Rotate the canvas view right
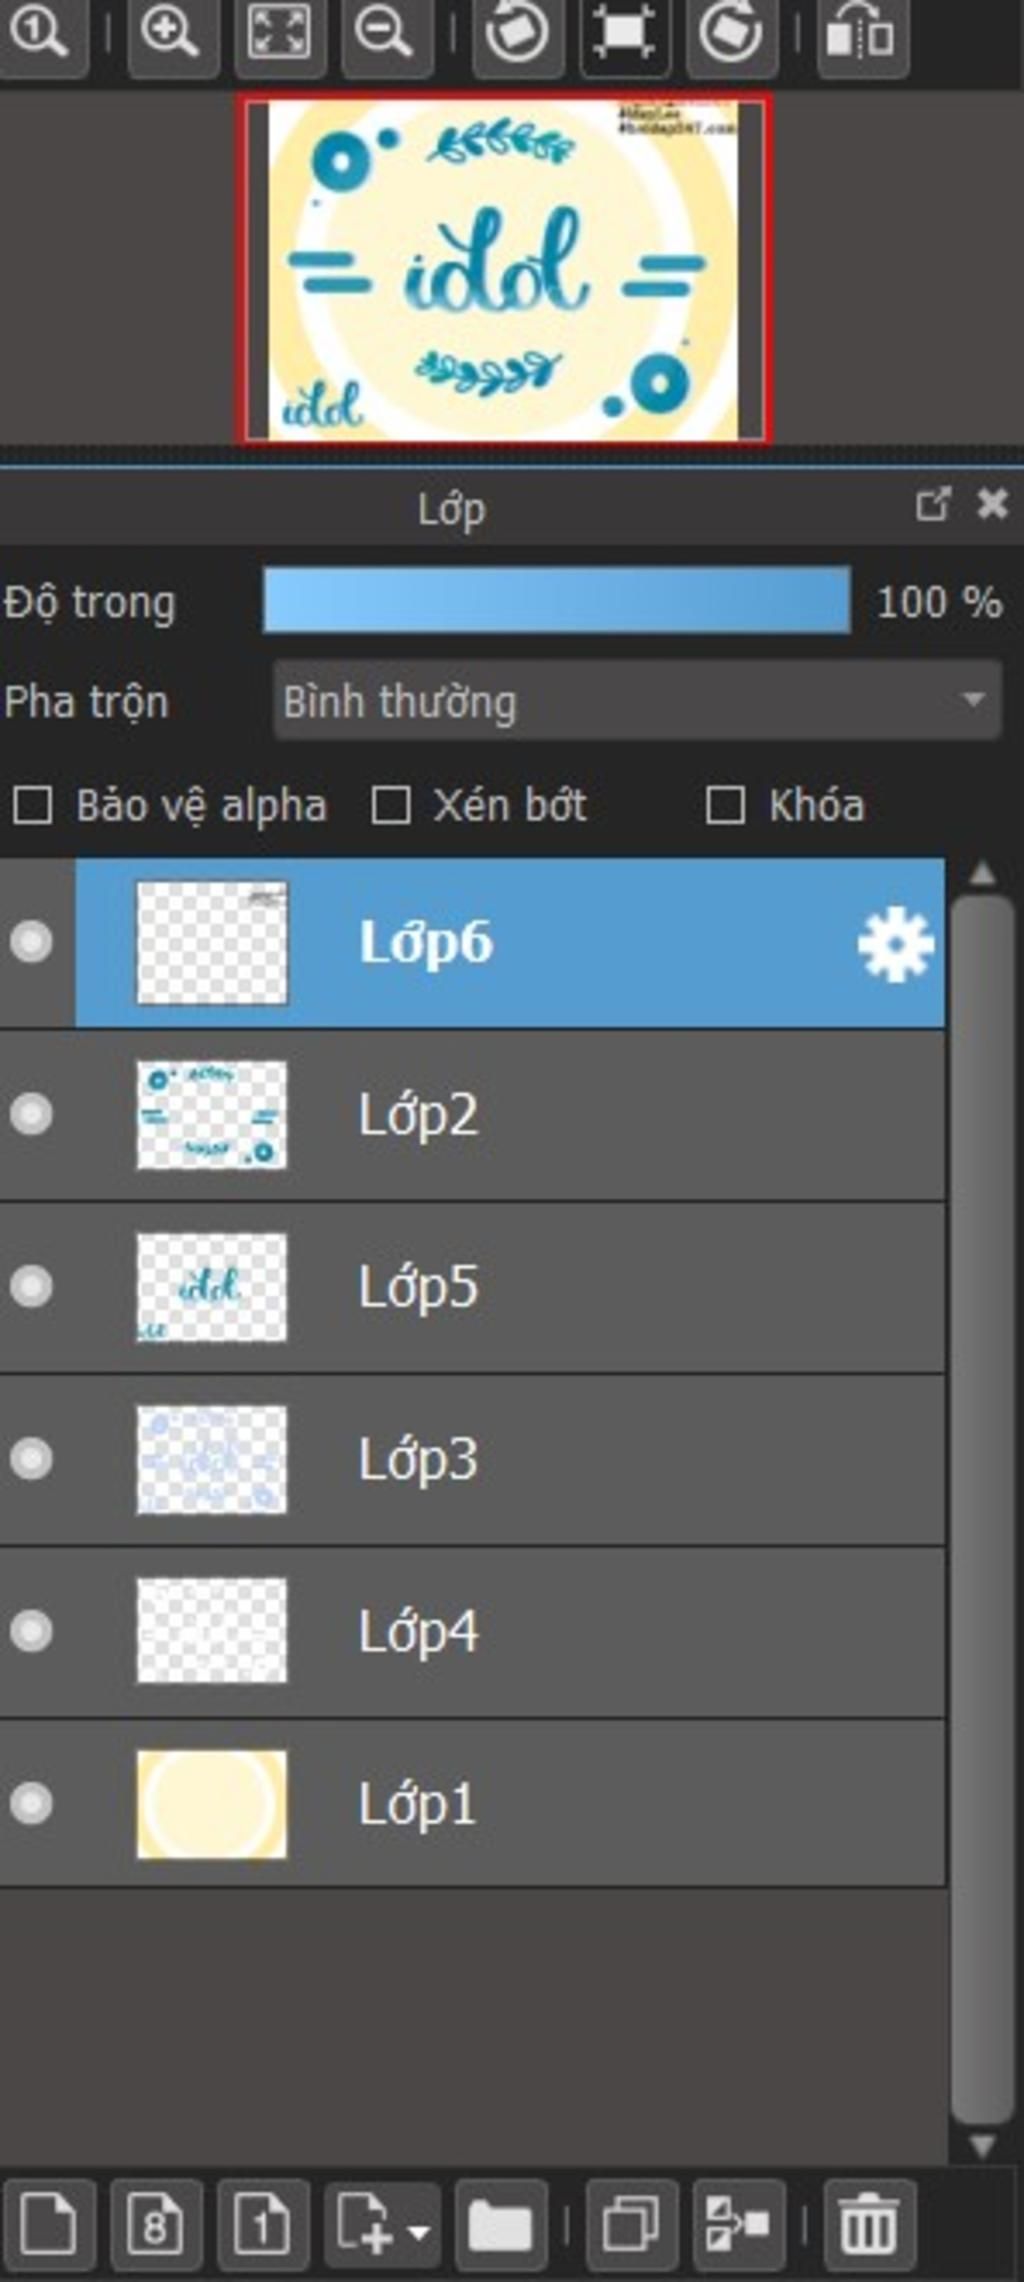1024x2282 pixels. click(x=731, y=34)
